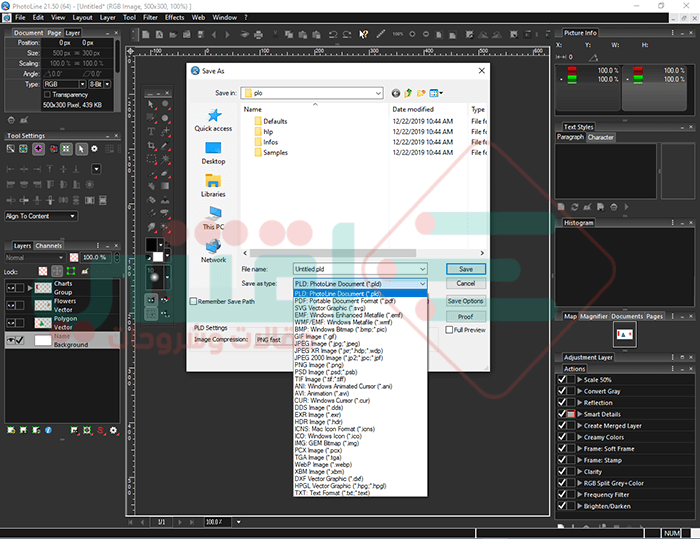Enable the Full Preview checkbox
Screen dimensions: 700x539
449,330
